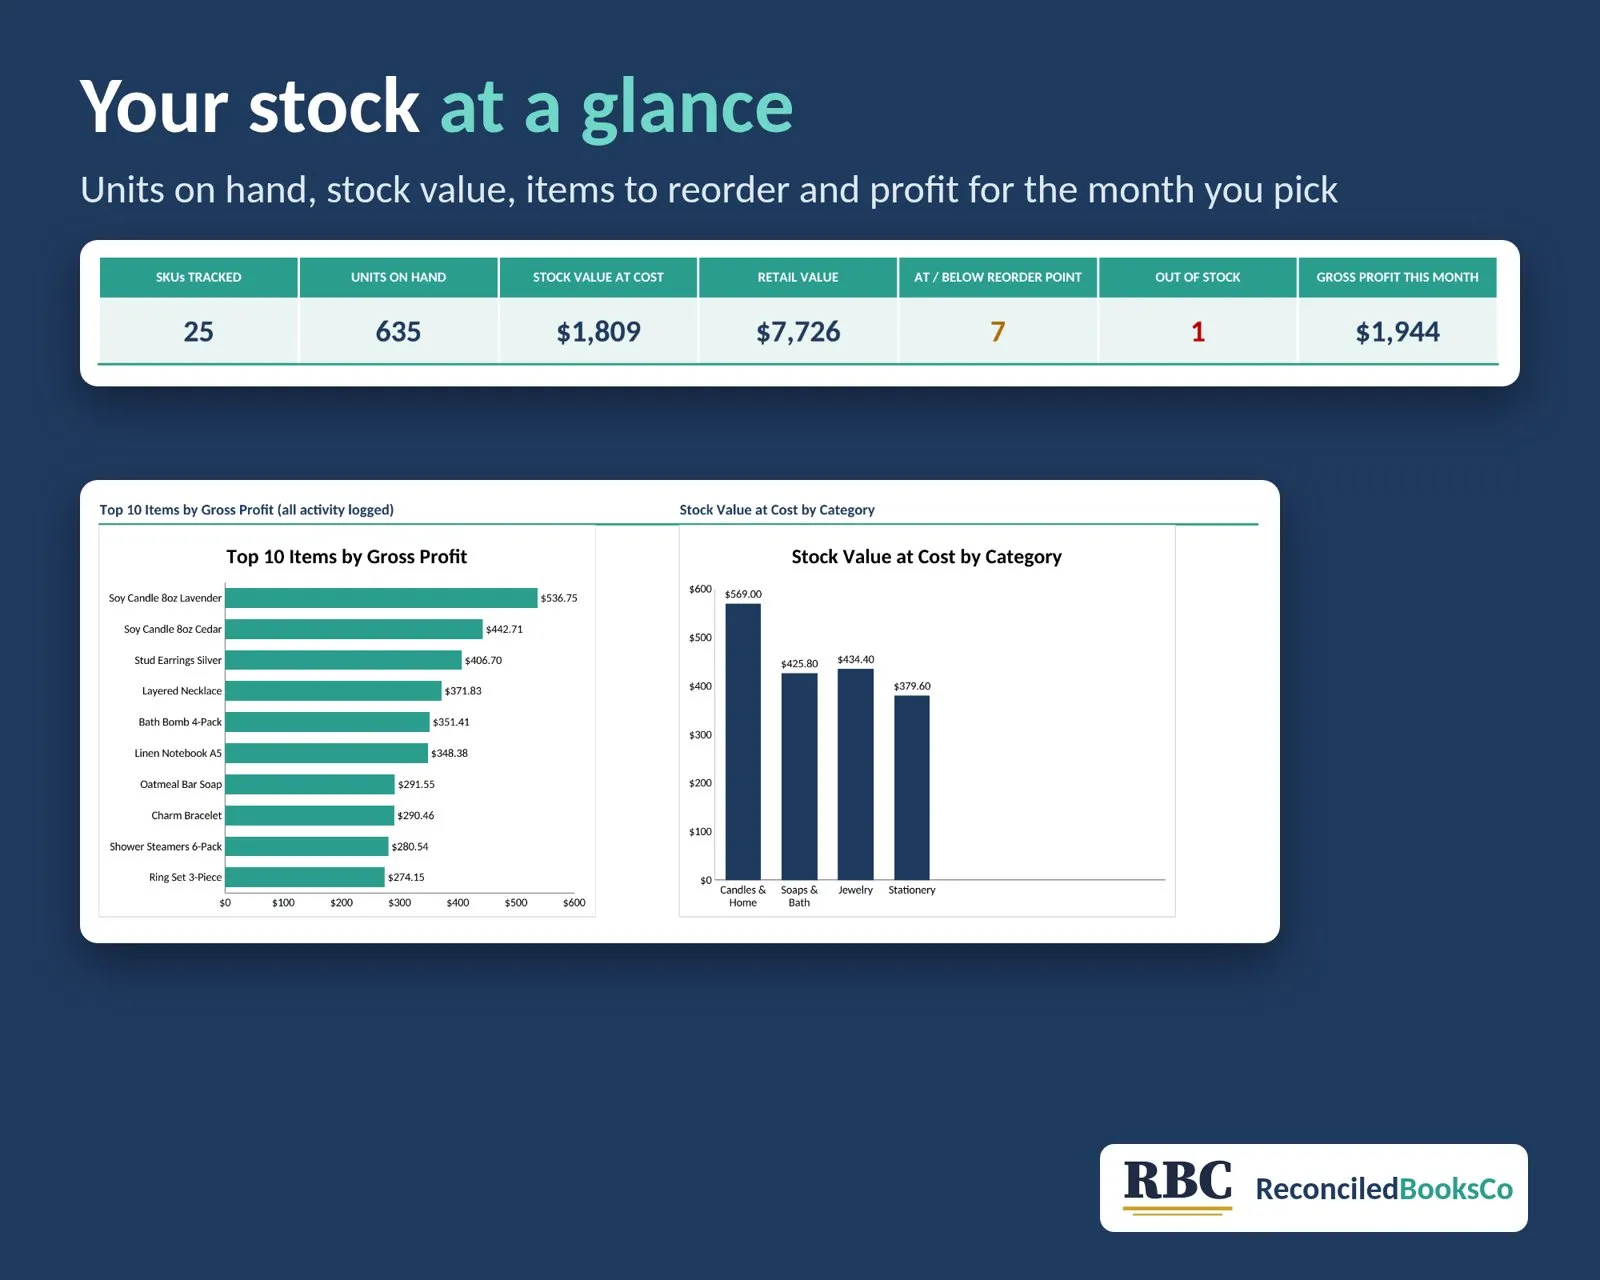Image resolution: width=1600 pixels, height=1280 pixels.
Task: Click the units on hand value 635
Action: [x=398, y=332]
